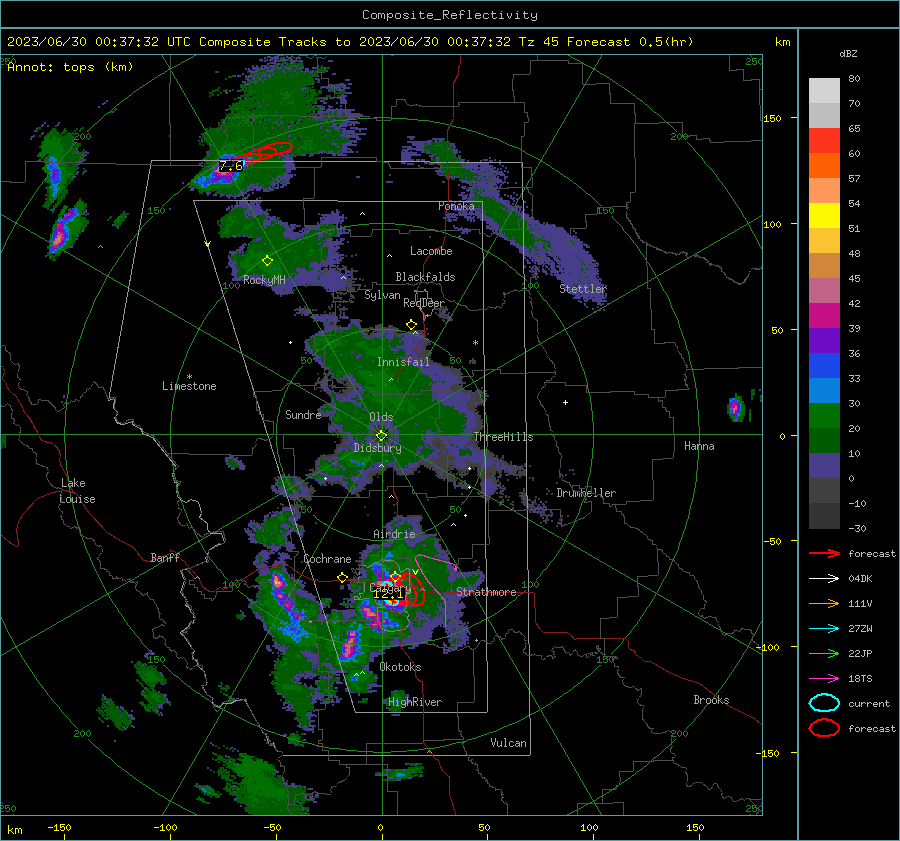
Task: Click the cyan 27ZW arrow in legend
Action: 824,629
